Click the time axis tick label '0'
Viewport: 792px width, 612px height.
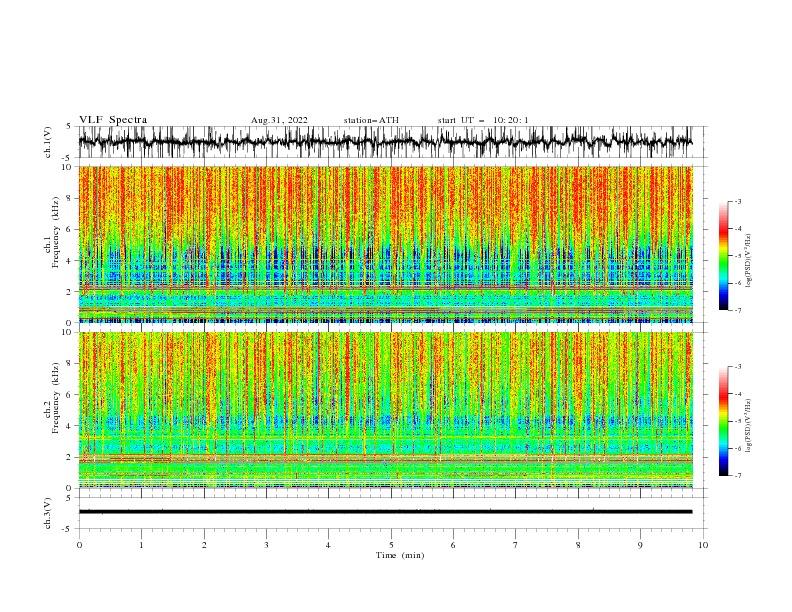tap(79, 545)
